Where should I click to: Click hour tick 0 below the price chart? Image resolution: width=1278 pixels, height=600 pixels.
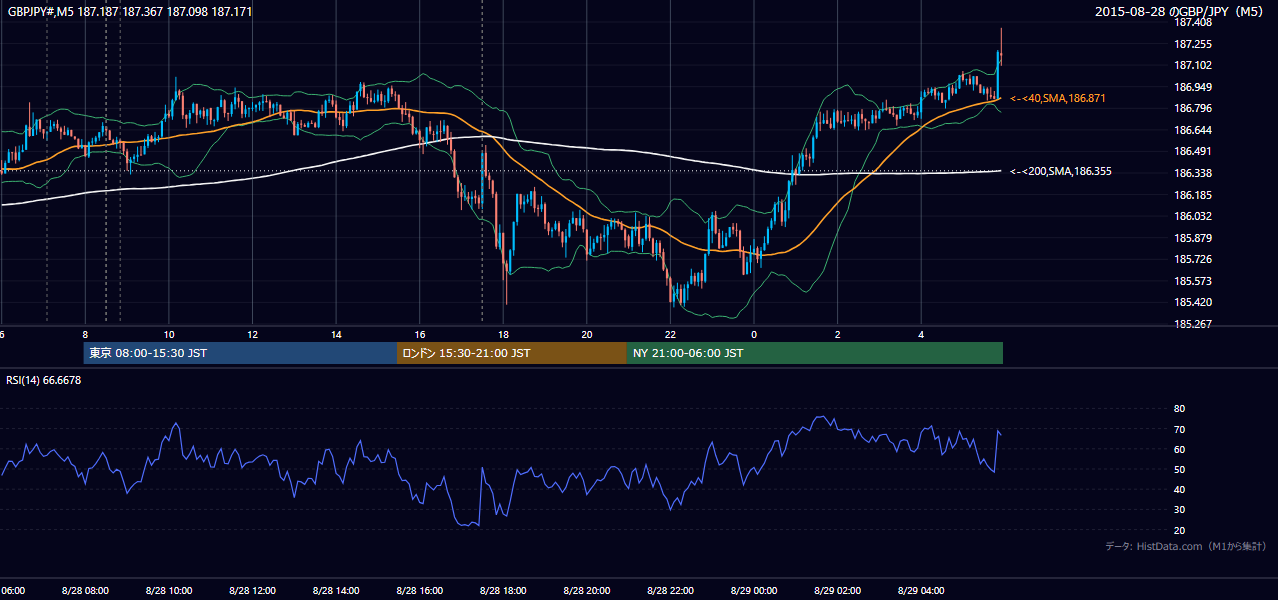click(754, 334)
